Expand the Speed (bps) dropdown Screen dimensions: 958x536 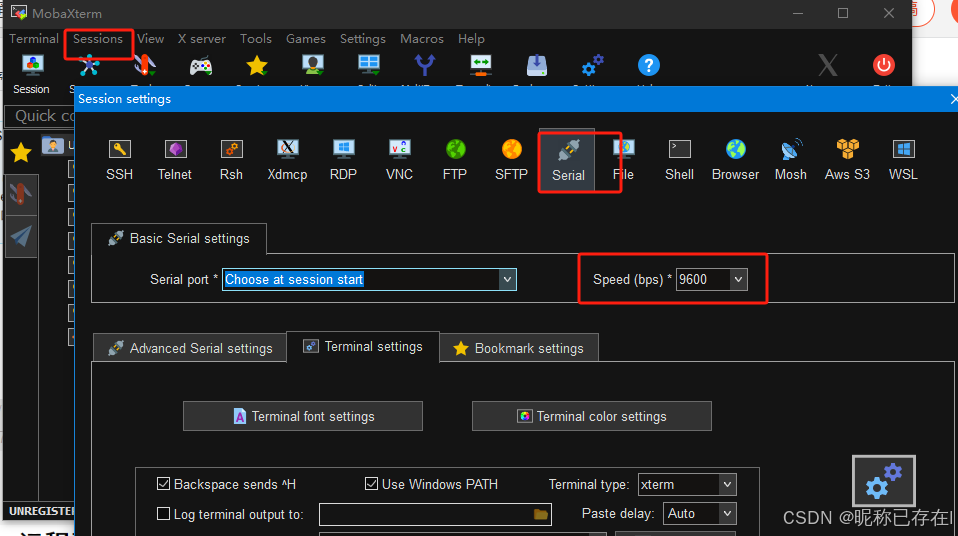pos(738,279)
